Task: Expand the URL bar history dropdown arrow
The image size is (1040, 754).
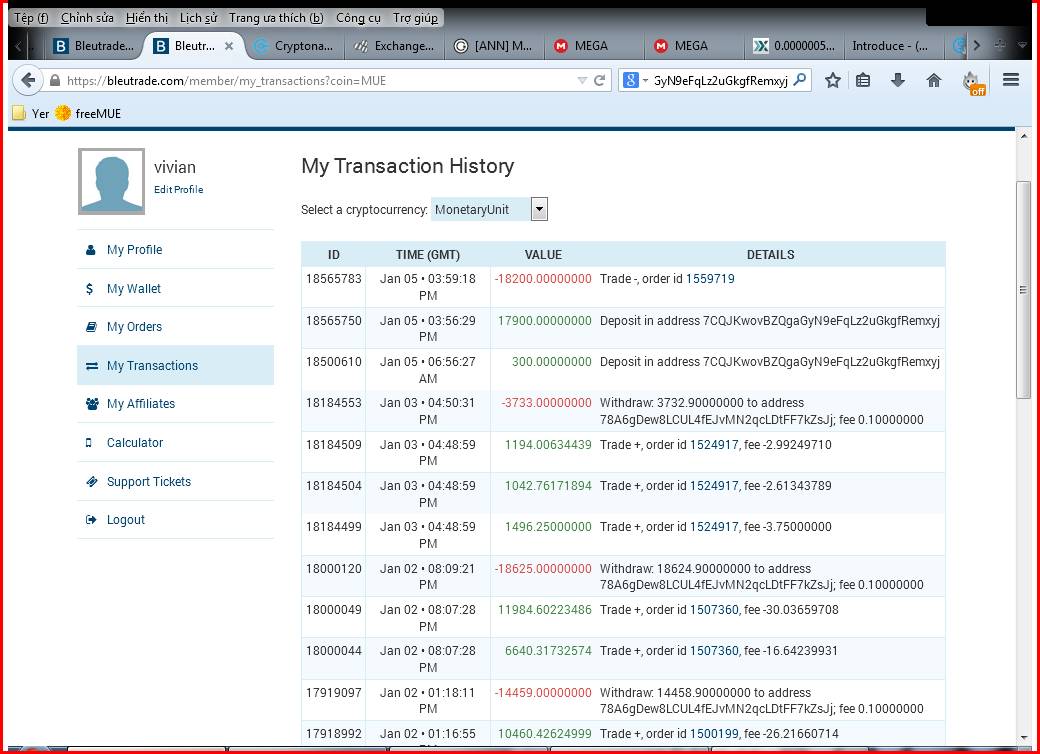Action: point(582,81)
